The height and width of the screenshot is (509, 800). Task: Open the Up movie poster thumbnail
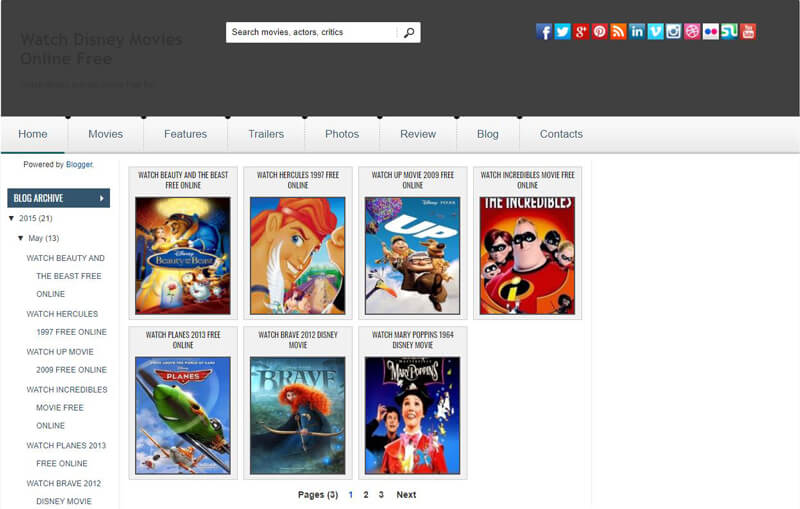(x=412, y=256)
